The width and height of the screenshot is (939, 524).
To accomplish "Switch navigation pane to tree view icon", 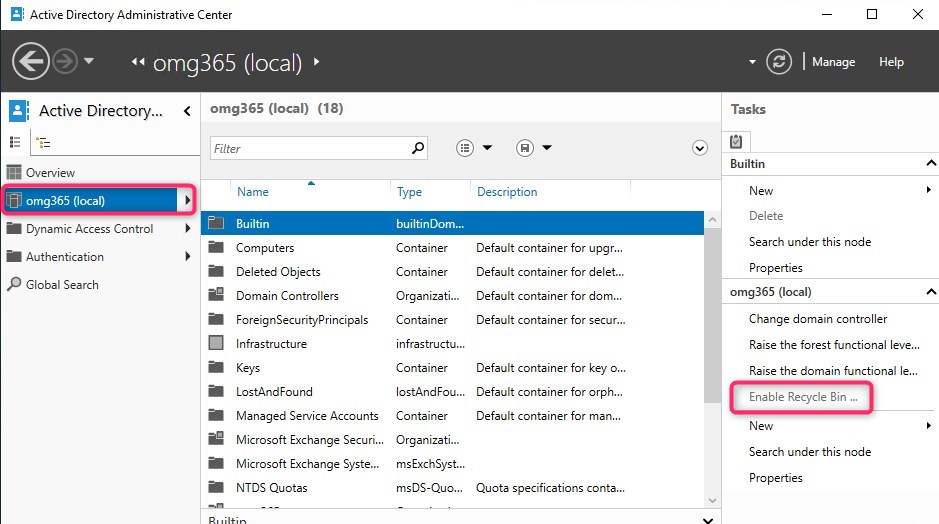I will [x=44, y=143].
